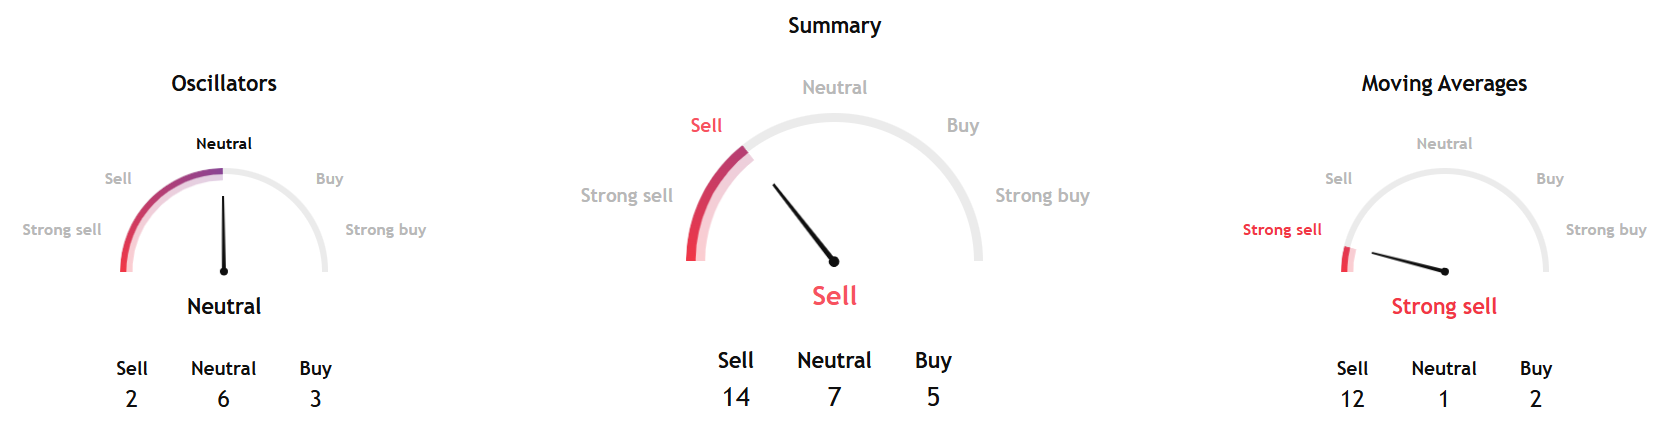This screenshot has width=1675, height=430.
Task: Click the Oscillators heading
Action: 224,84
